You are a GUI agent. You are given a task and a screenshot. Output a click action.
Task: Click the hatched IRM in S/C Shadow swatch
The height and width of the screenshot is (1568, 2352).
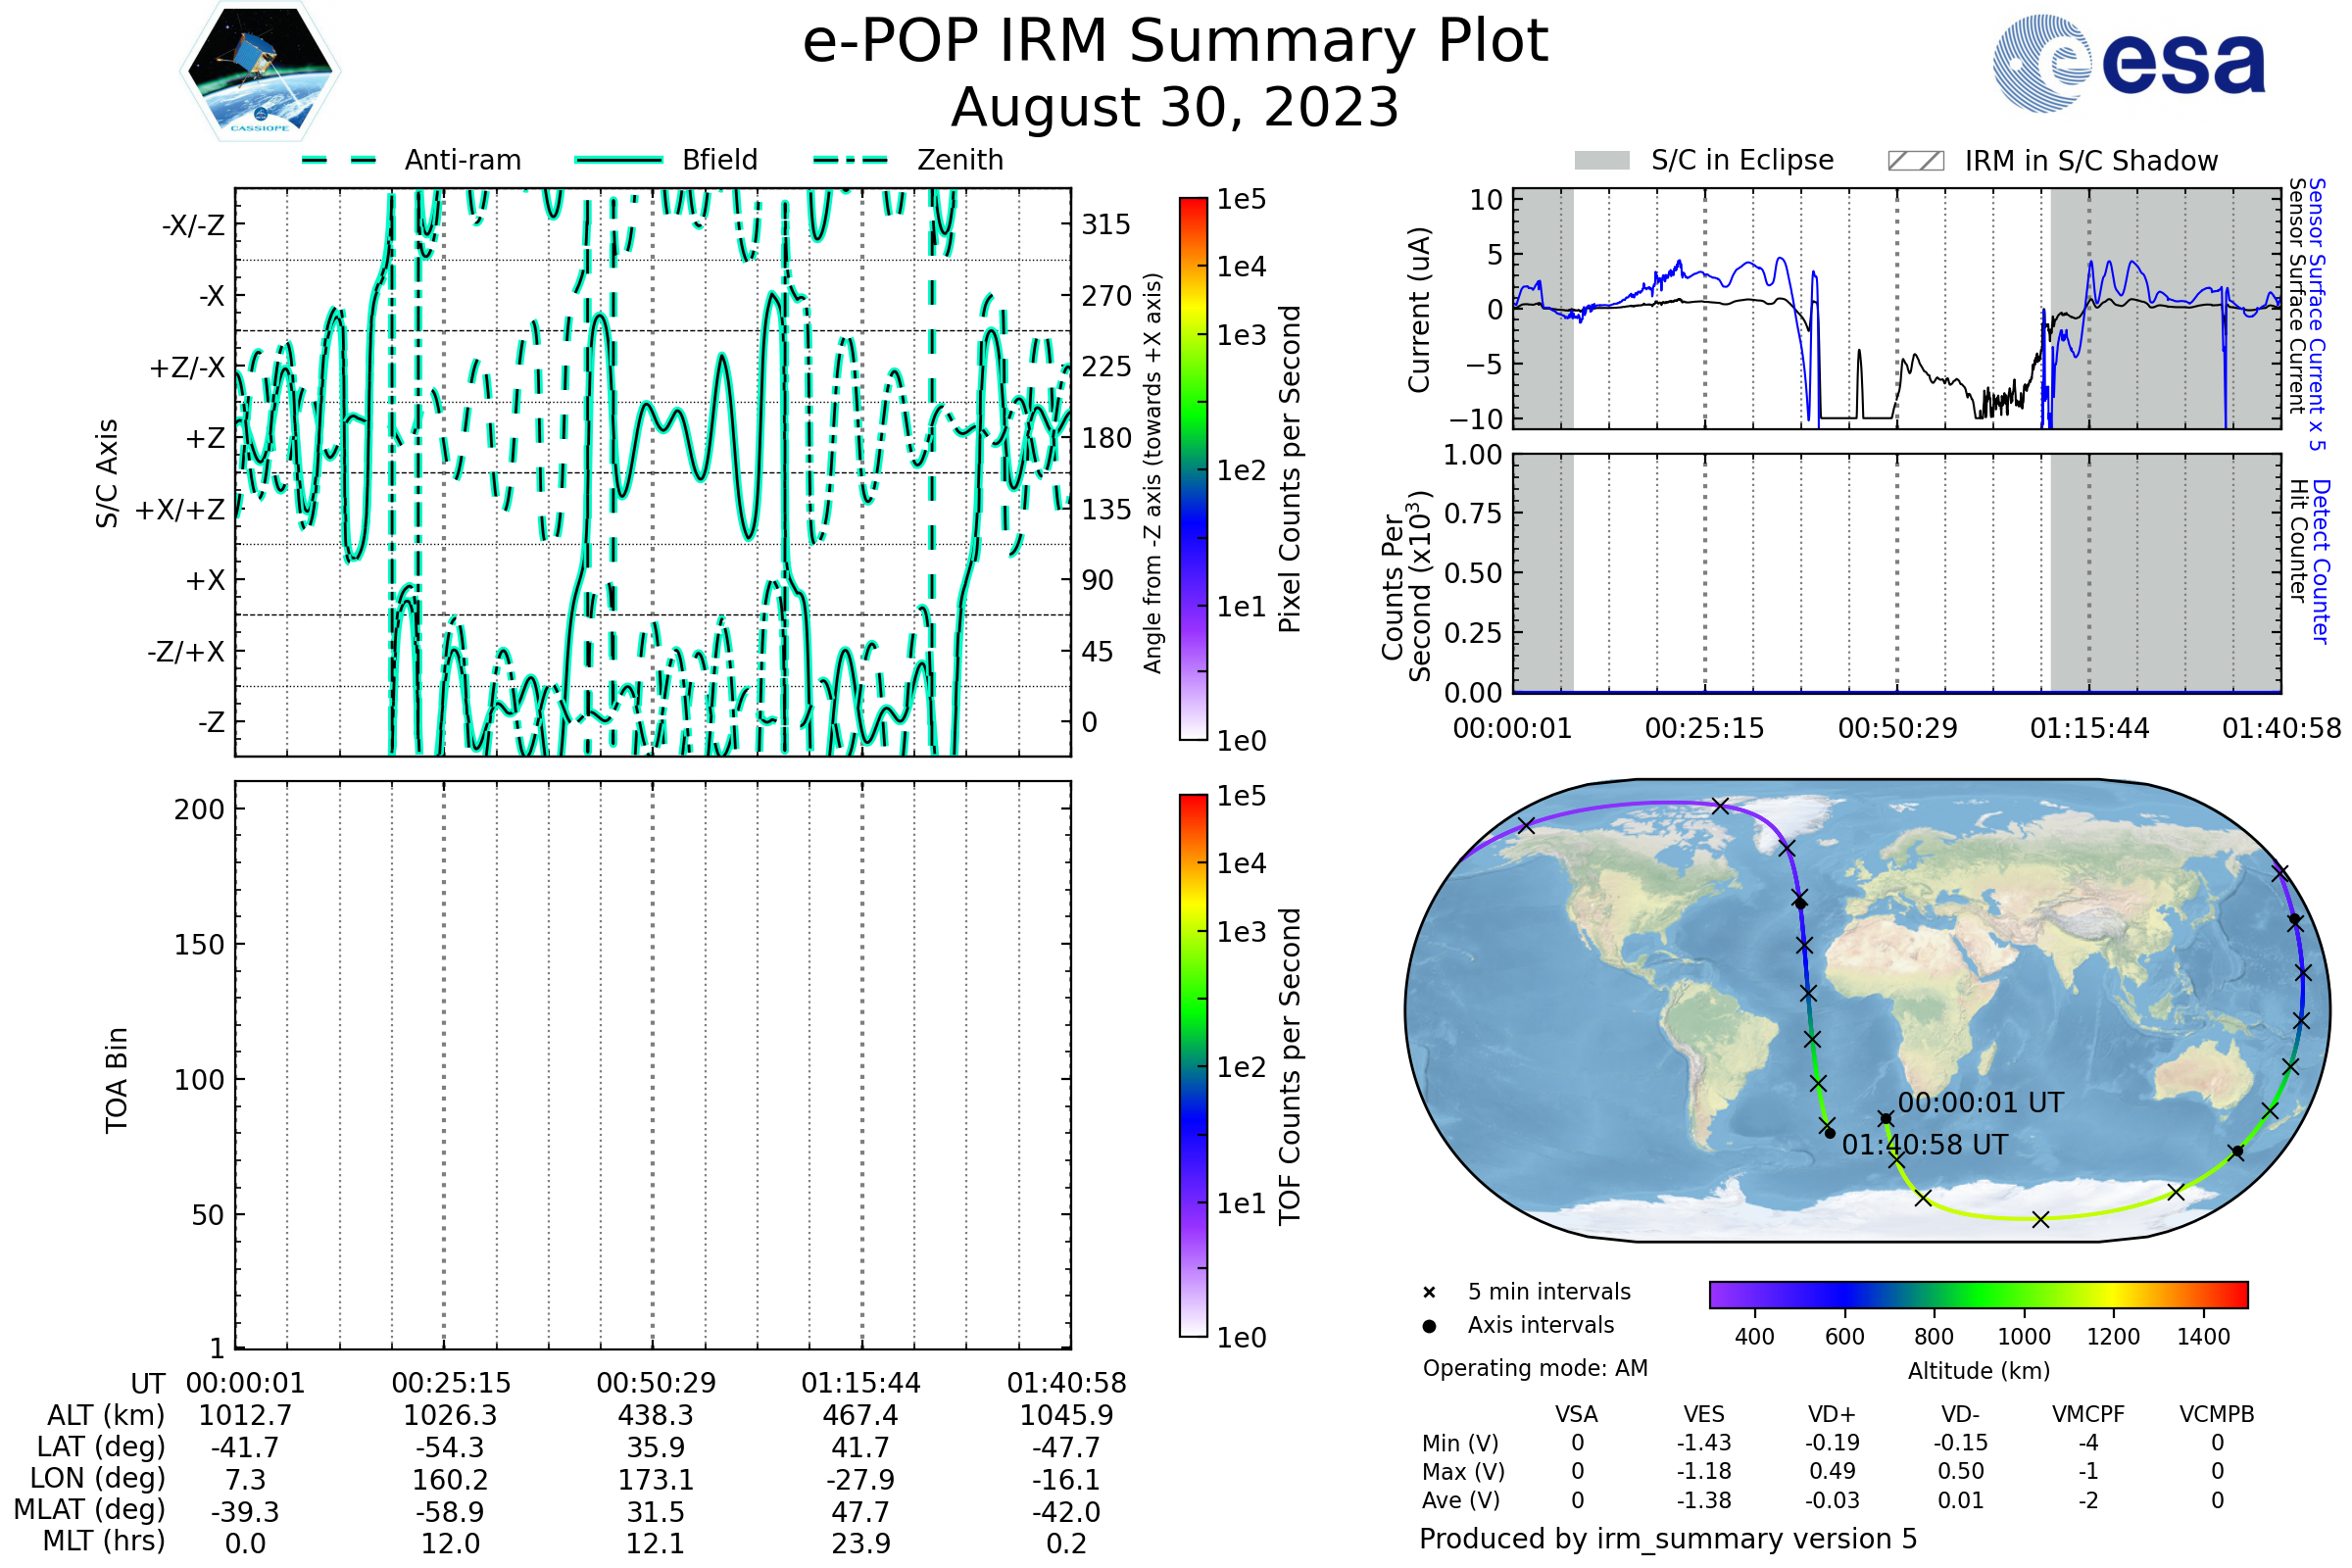pos(1915,161)
